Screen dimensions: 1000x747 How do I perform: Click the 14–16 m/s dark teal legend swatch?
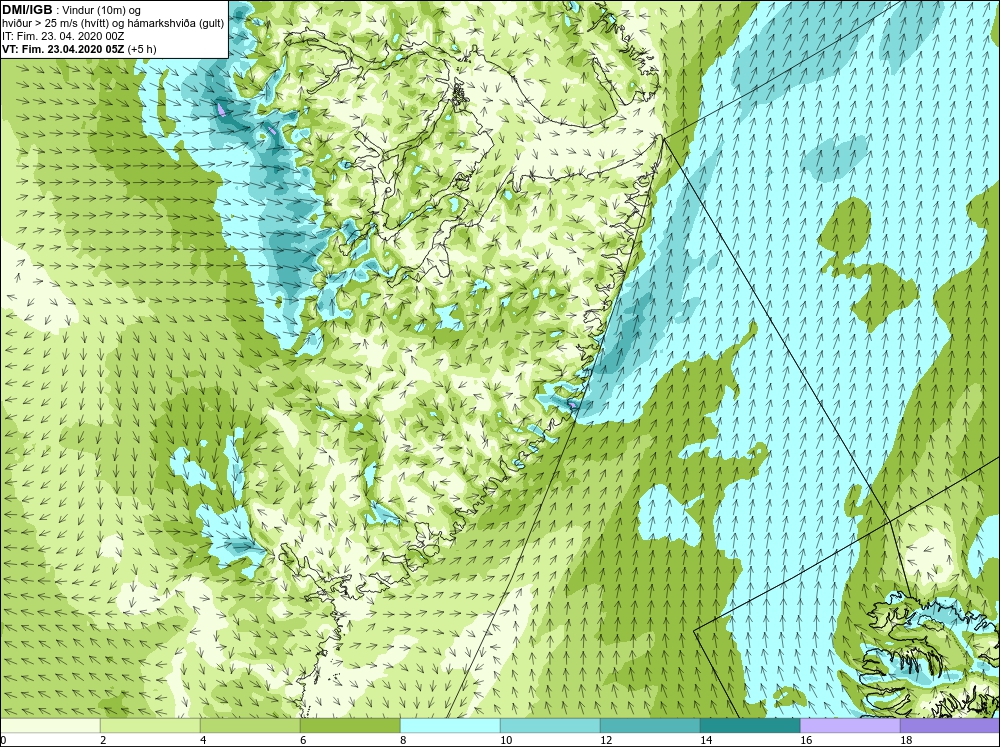click(750, 726)
